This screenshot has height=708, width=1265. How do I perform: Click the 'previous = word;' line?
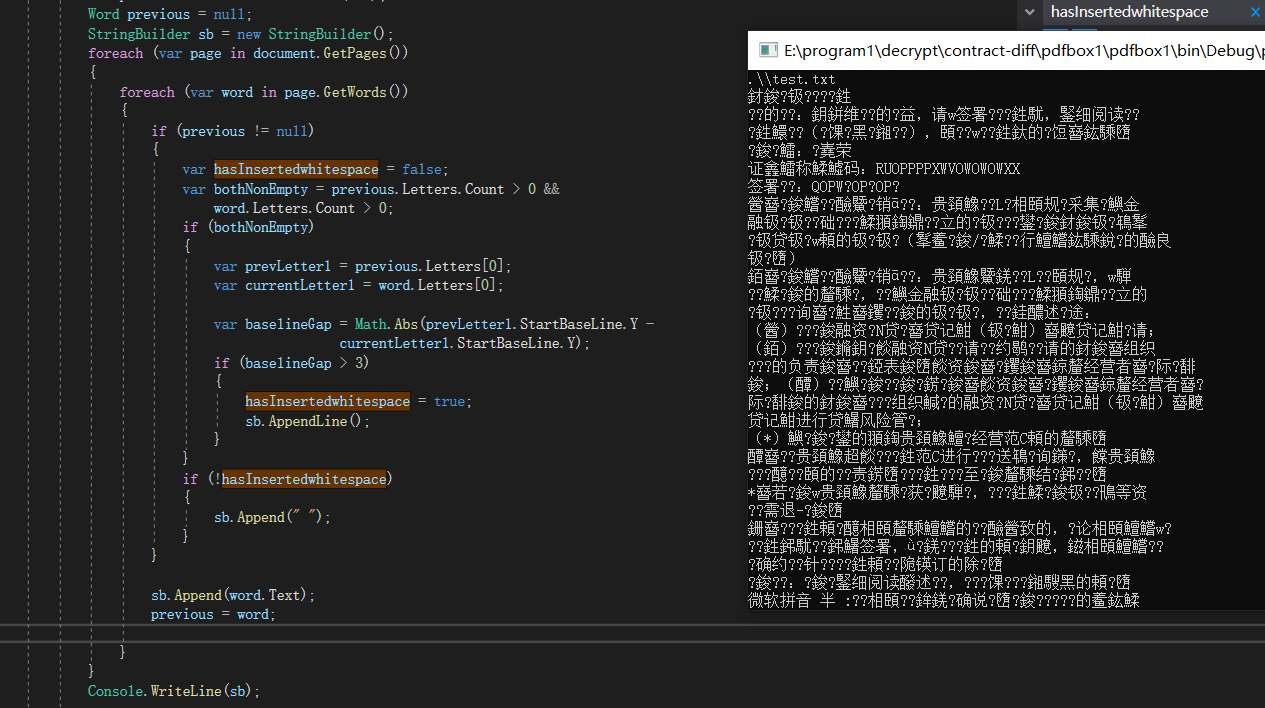[213, 614]
